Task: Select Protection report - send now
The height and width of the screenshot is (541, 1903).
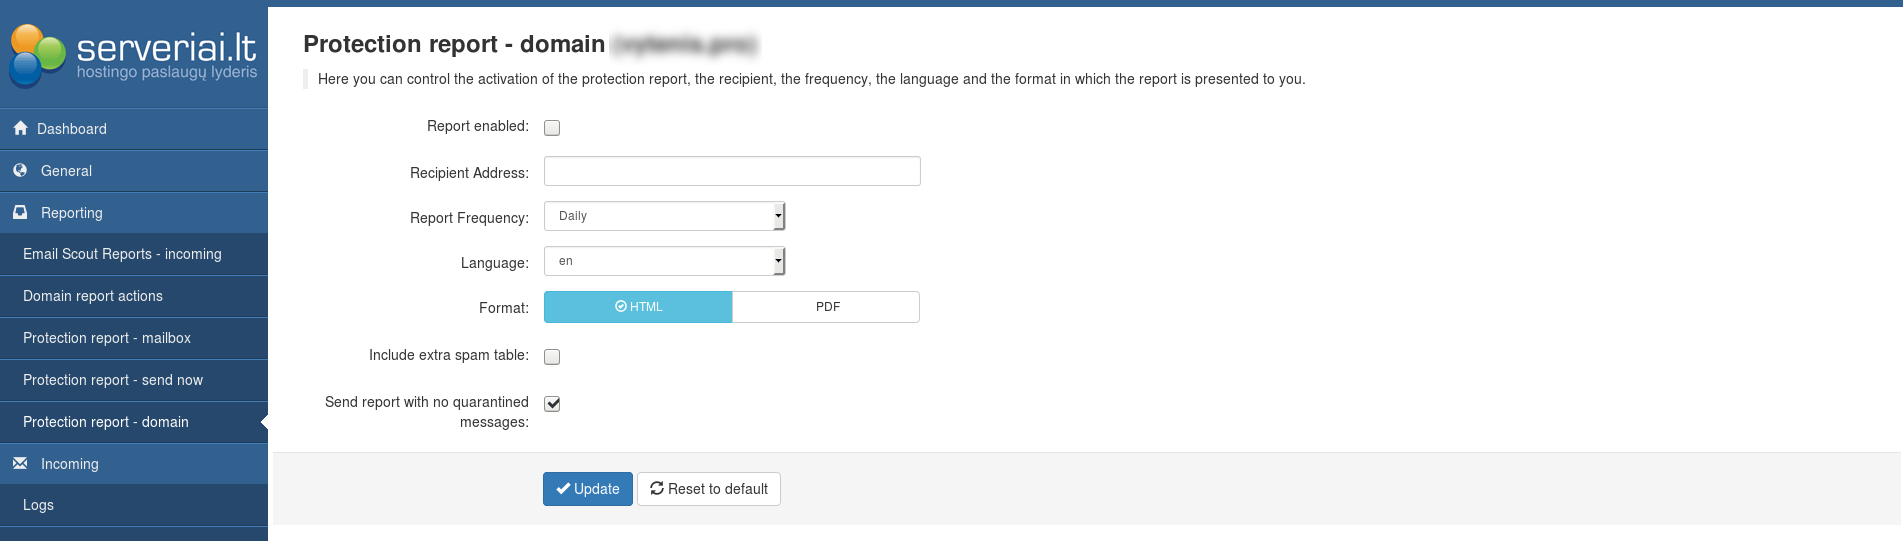Action: click(113, 380)
